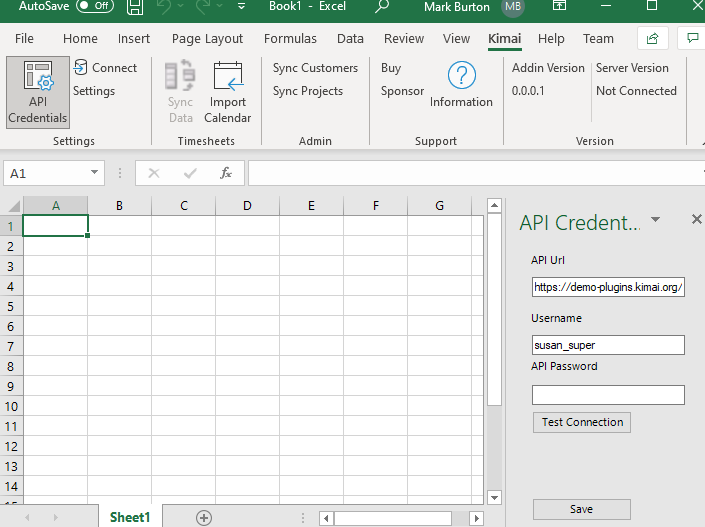Open the File tab
Screen dimensions: 705x527
tap(24, 39)
